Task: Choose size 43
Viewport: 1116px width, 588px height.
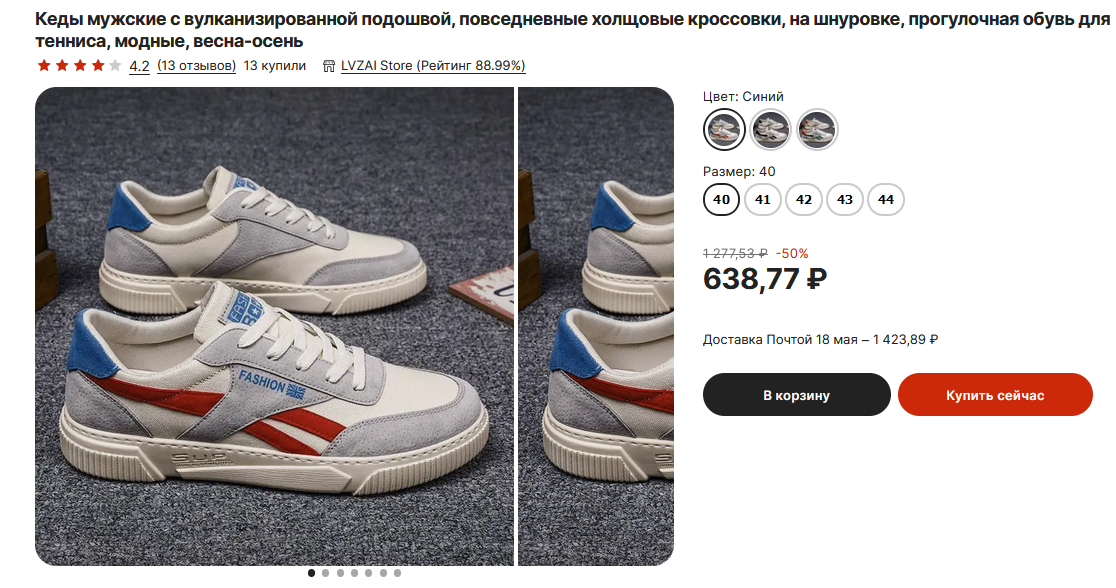Action: click(845, 199)
